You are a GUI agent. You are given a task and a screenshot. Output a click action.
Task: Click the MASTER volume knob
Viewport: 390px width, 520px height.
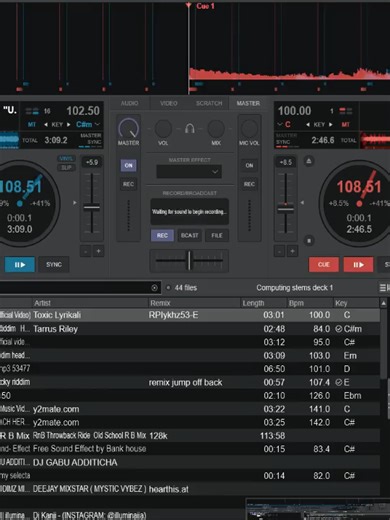pyautogui.click(x=128, y=128)
